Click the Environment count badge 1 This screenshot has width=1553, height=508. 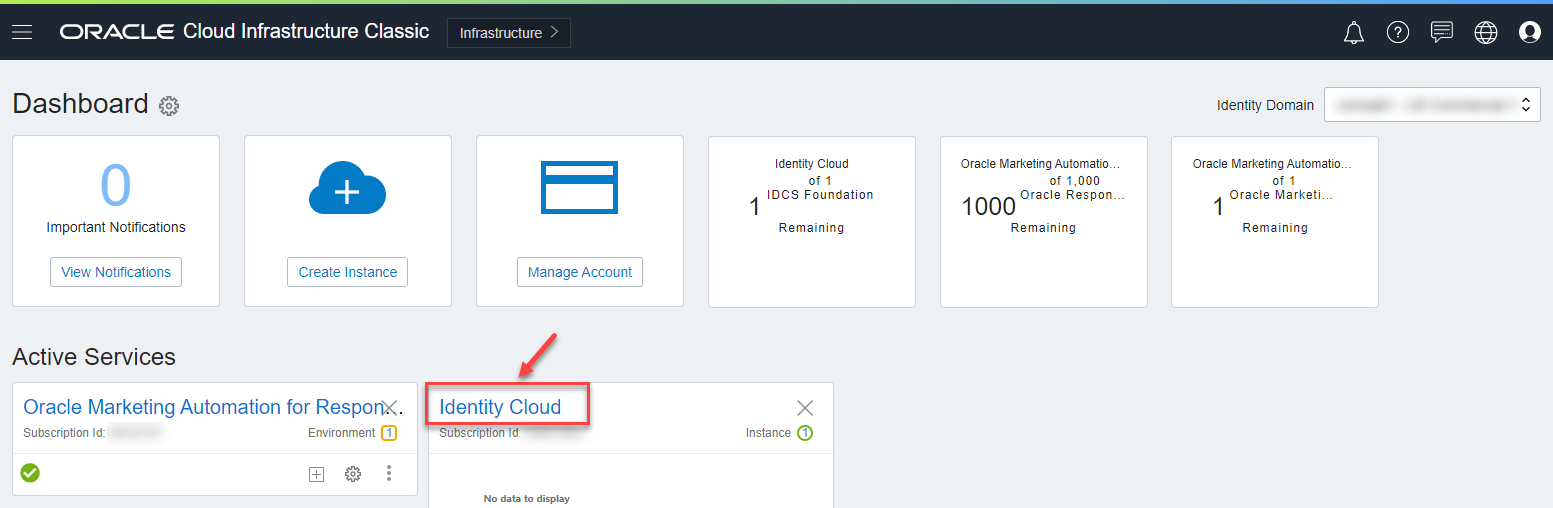(x=389, y=433)
